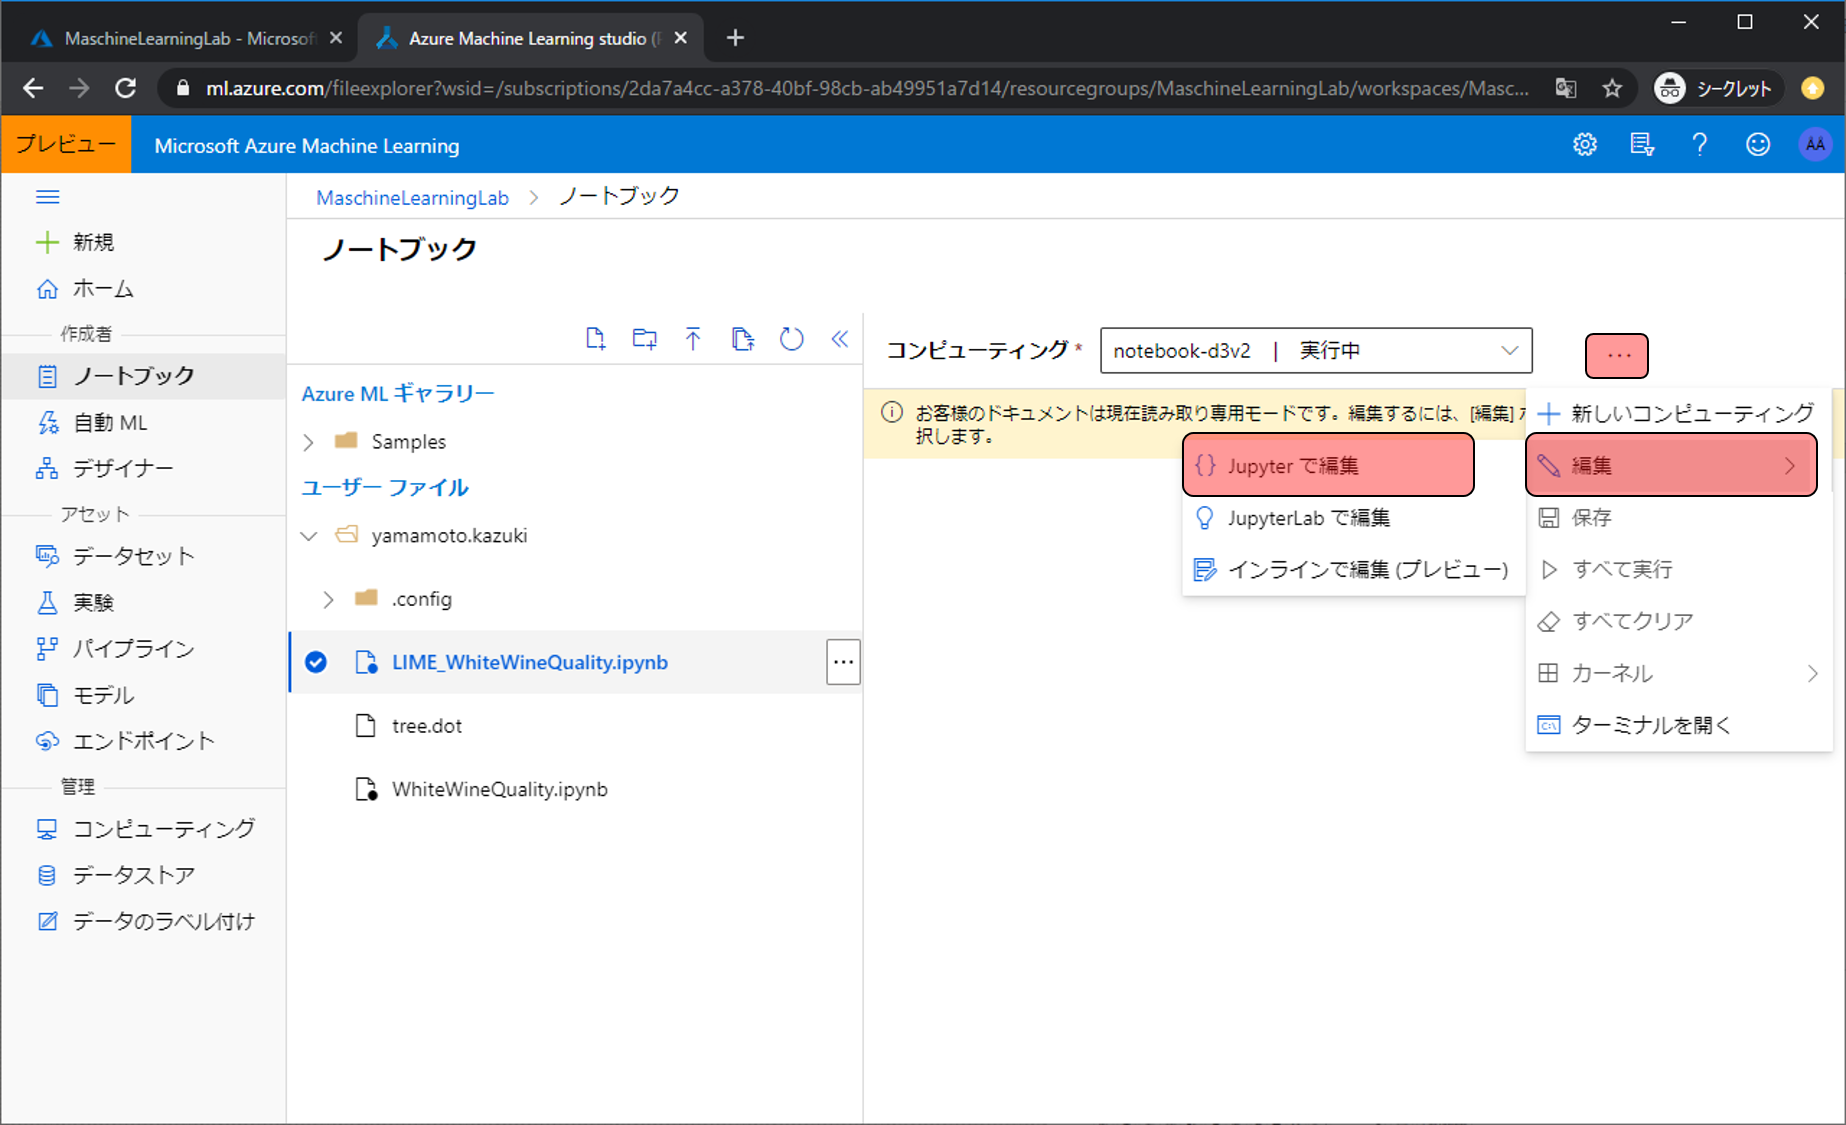Click the create new folder icon

point(644,339)
